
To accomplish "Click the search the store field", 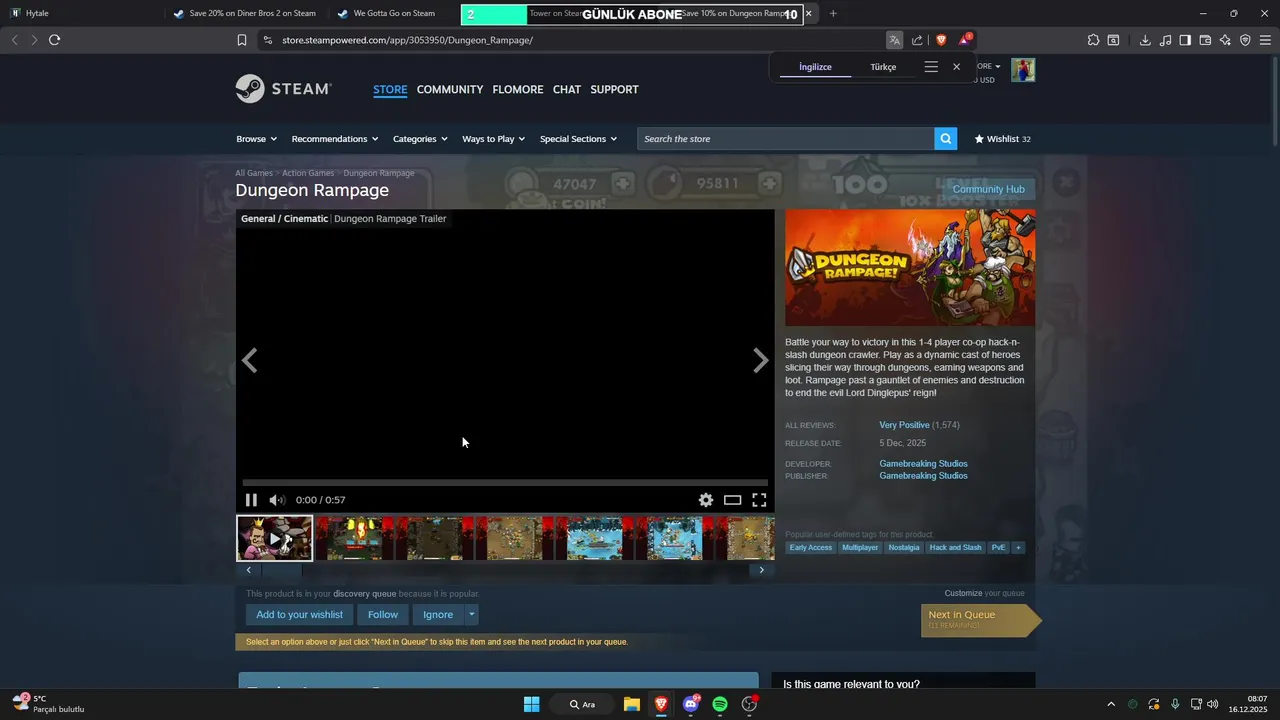I will coord(786,139).
